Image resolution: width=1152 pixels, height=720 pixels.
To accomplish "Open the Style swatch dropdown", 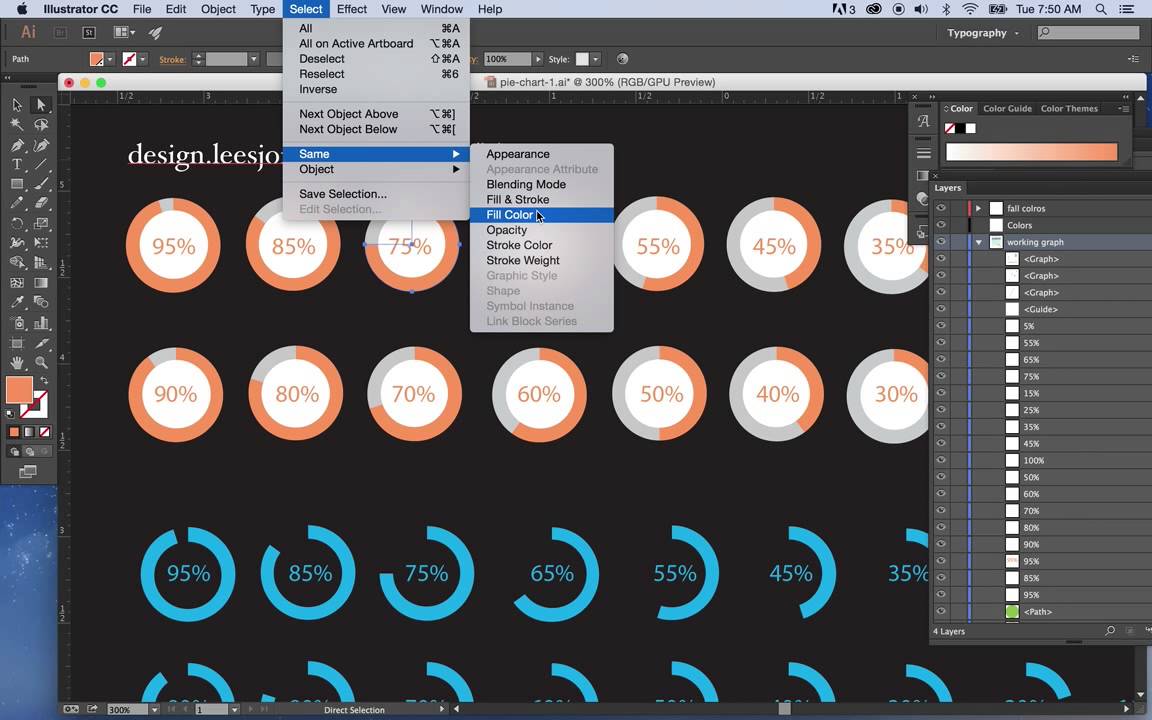I will click(596, 60).
